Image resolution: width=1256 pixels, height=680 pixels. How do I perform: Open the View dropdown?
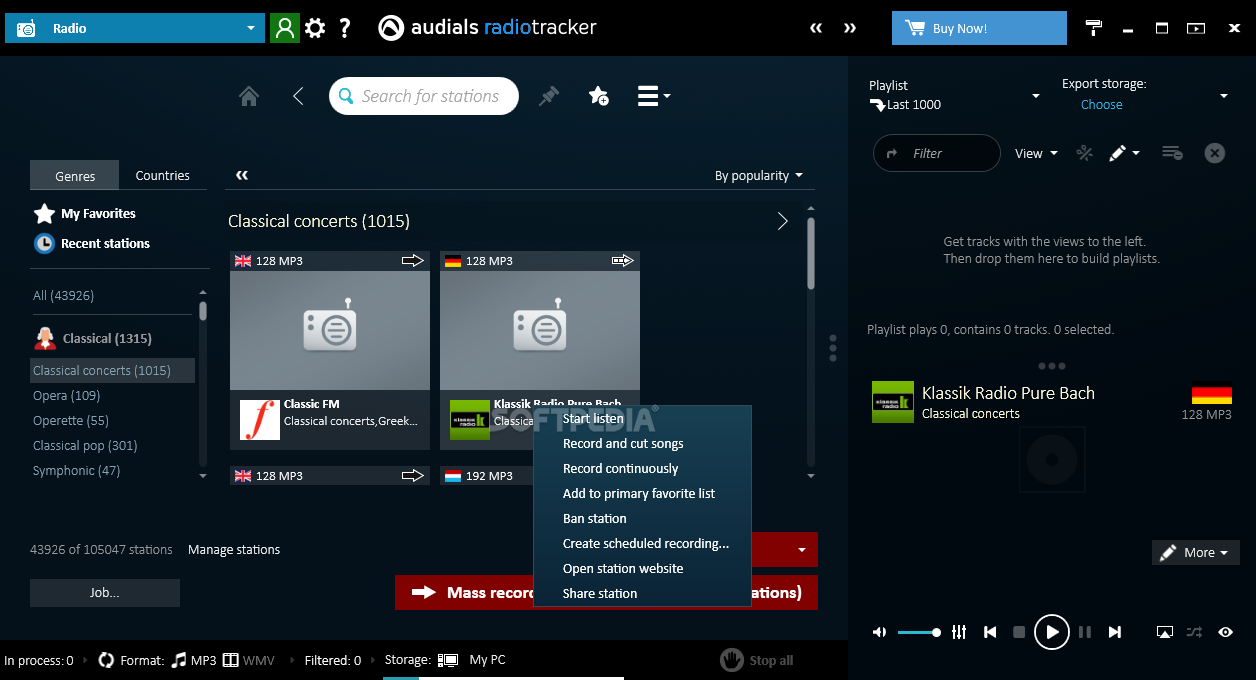pos(1036,153)
